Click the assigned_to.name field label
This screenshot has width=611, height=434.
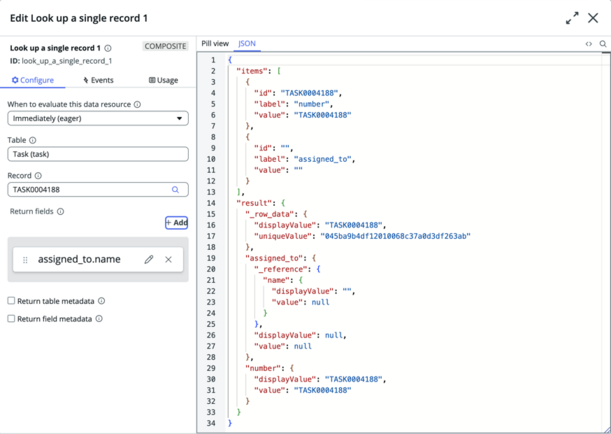[x=79, y=259]
